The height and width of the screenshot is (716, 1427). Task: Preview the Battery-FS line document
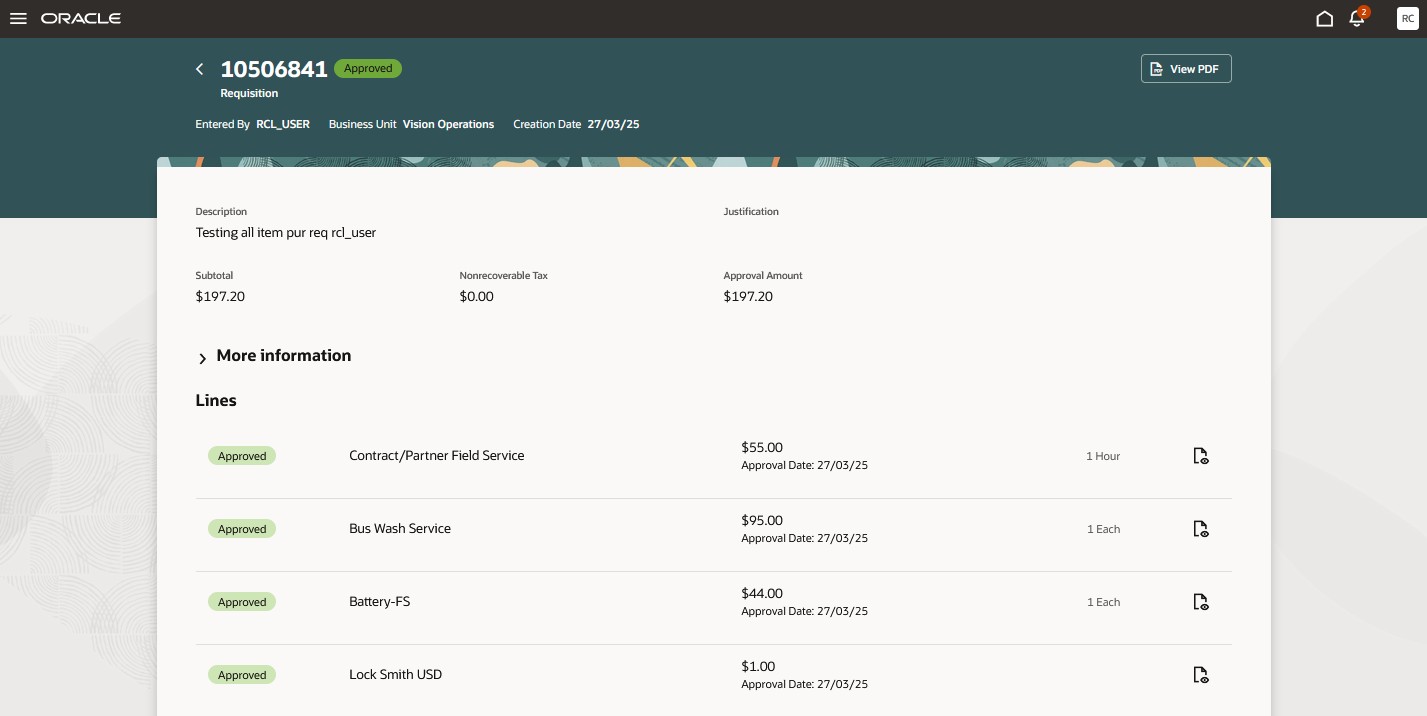point(1200,602)
